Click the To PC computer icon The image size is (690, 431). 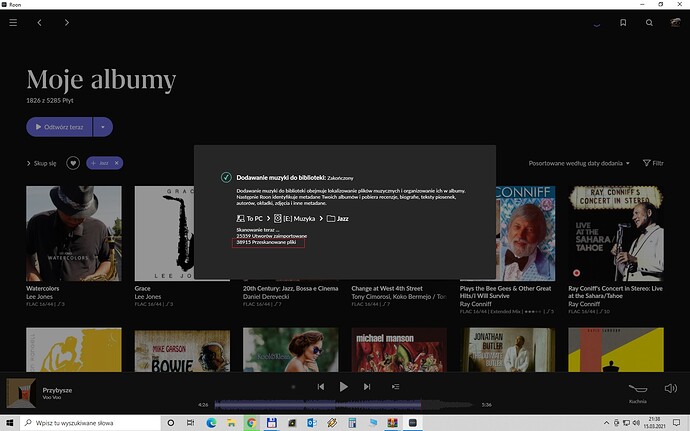[x=240, y=218]
